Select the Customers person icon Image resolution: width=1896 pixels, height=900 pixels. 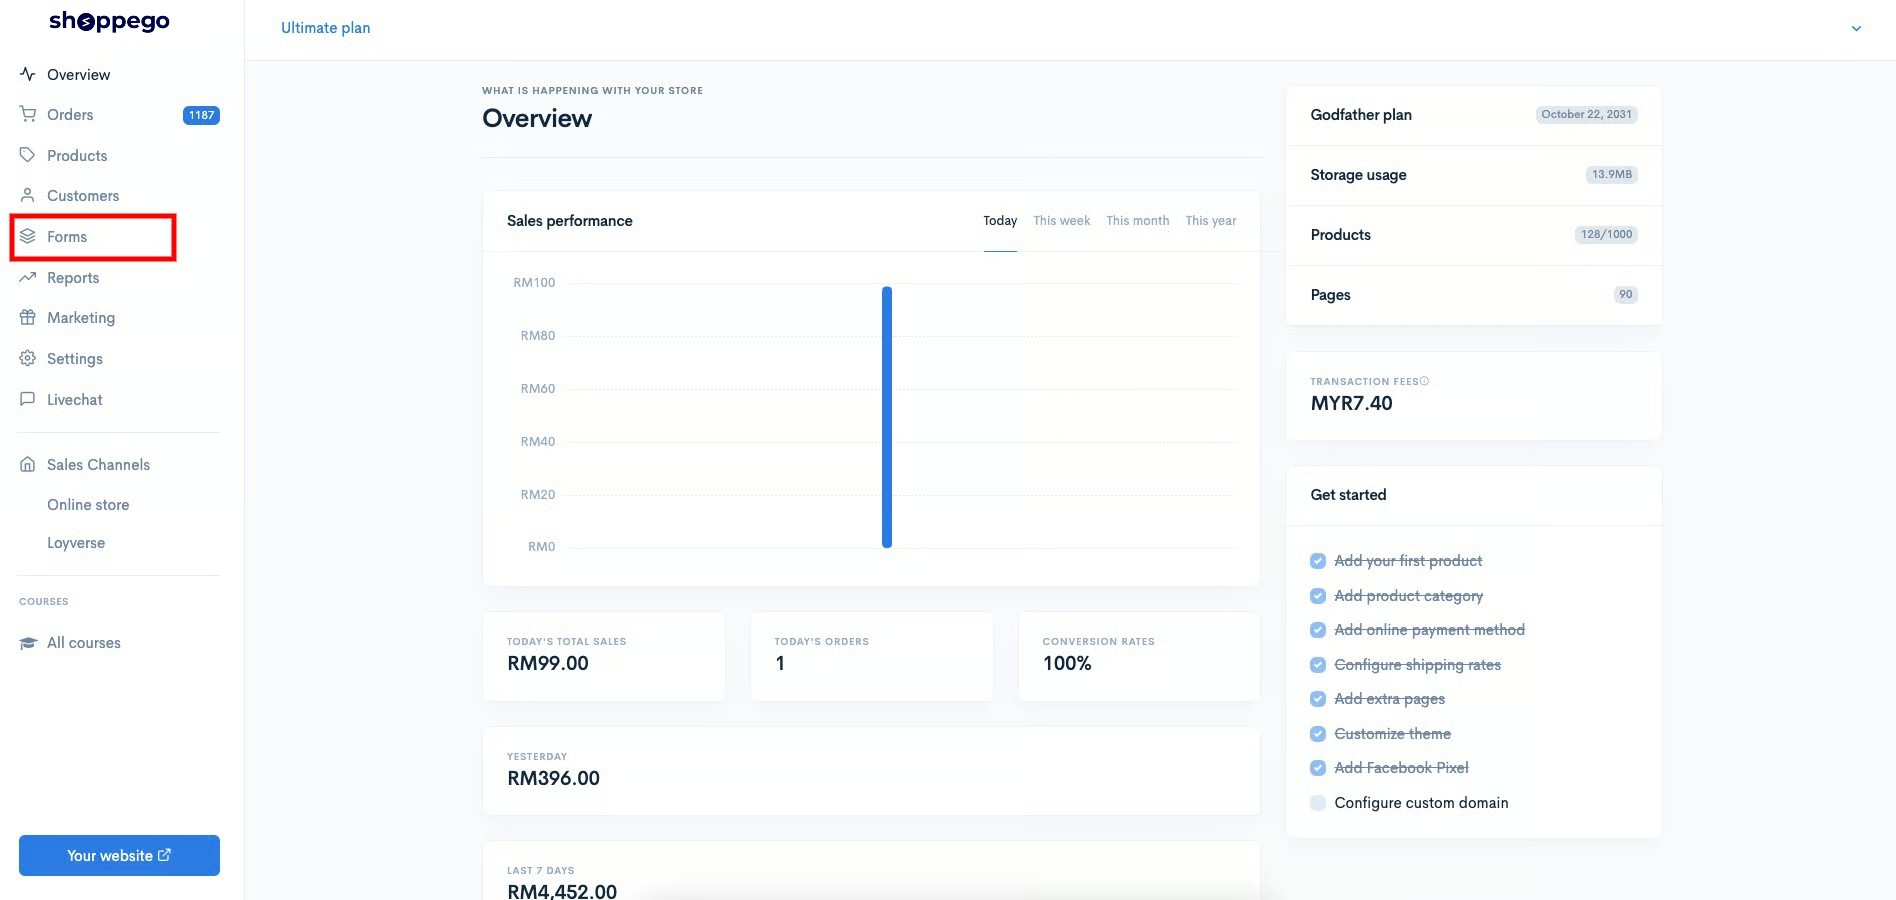[x=28, y=195]
